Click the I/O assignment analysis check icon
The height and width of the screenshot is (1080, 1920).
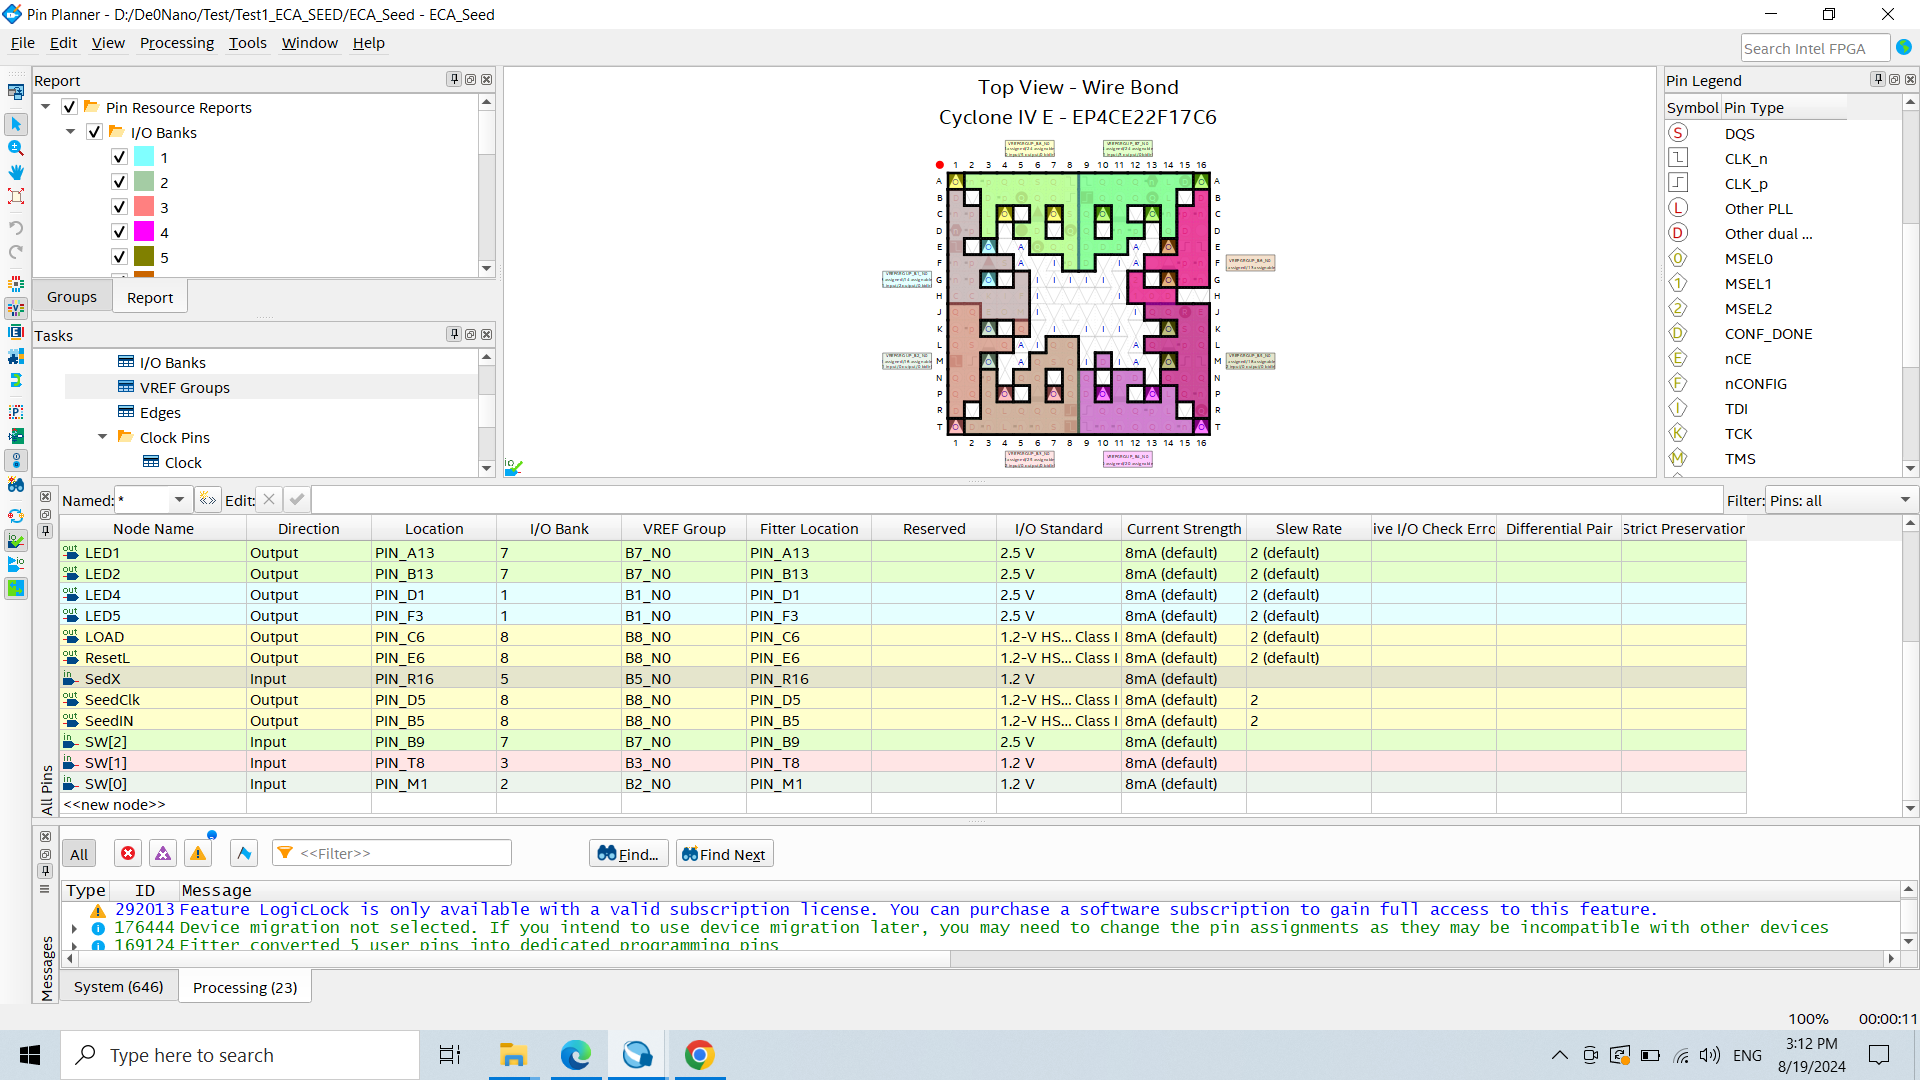(16, 541)
